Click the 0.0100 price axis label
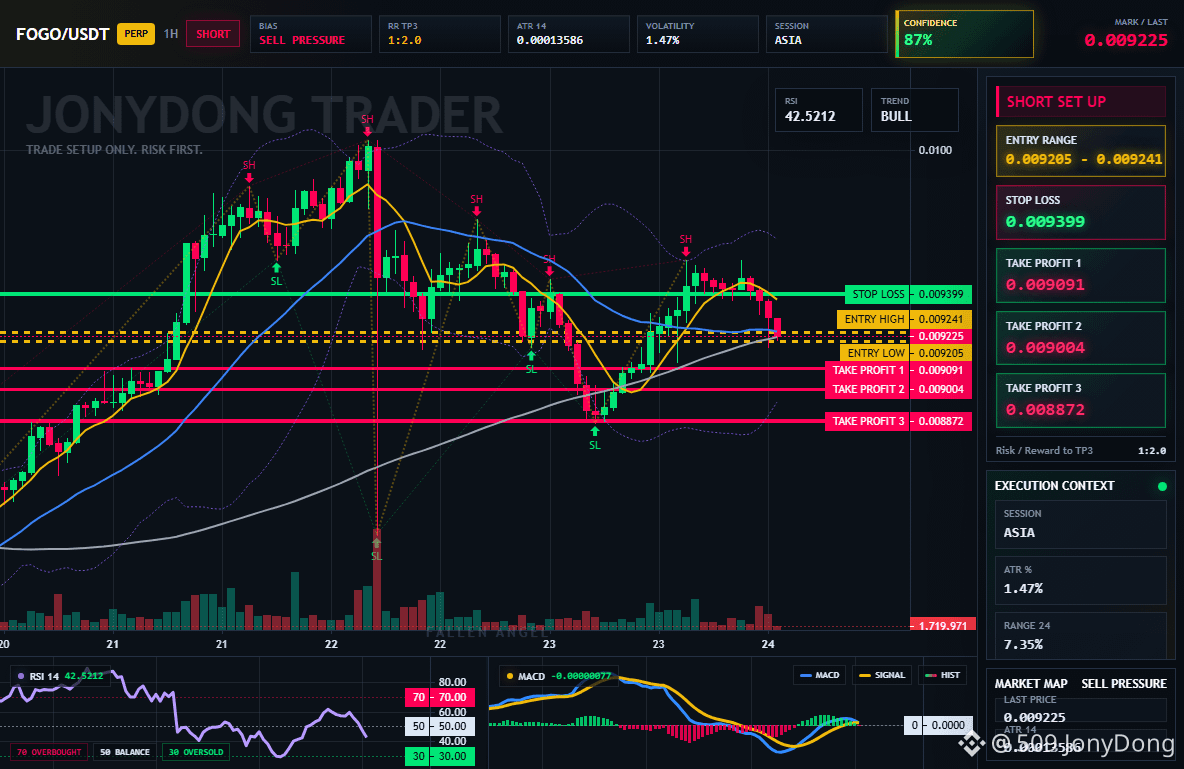Image resolution: width=1184 pixels, height=769 pixels. pyautogui.click(x=935, y=150)
